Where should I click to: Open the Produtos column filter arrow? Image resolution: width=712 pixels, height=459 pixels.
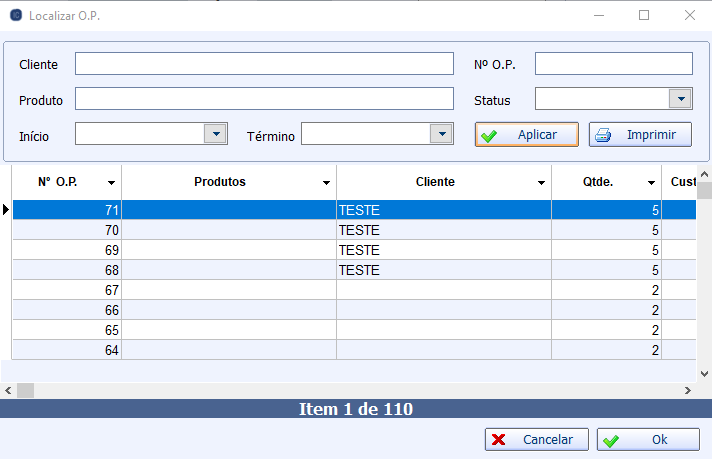point(326,183)
